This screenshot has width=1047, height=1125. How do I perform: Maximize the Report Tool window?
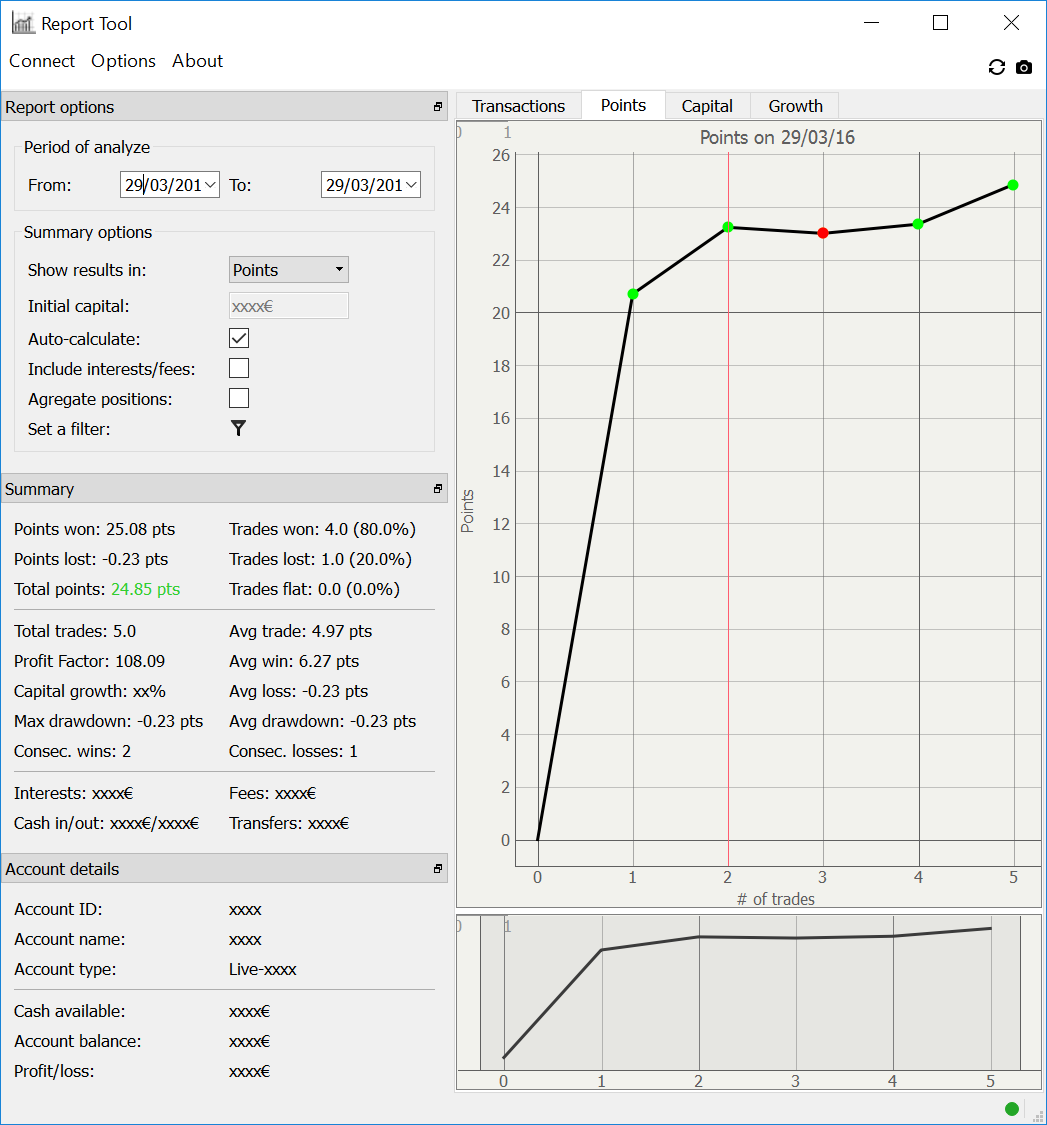point(940,23)
